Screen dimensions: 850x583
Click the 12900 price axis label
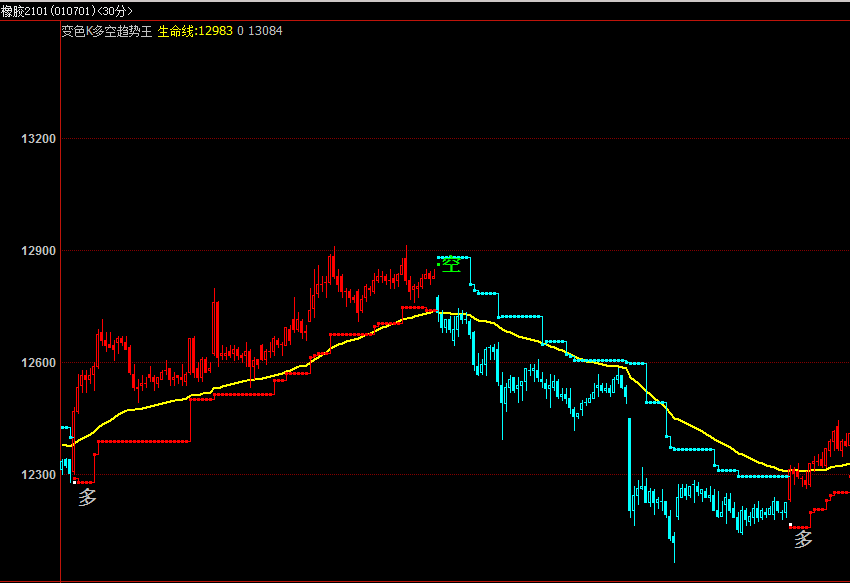point(38,251)
